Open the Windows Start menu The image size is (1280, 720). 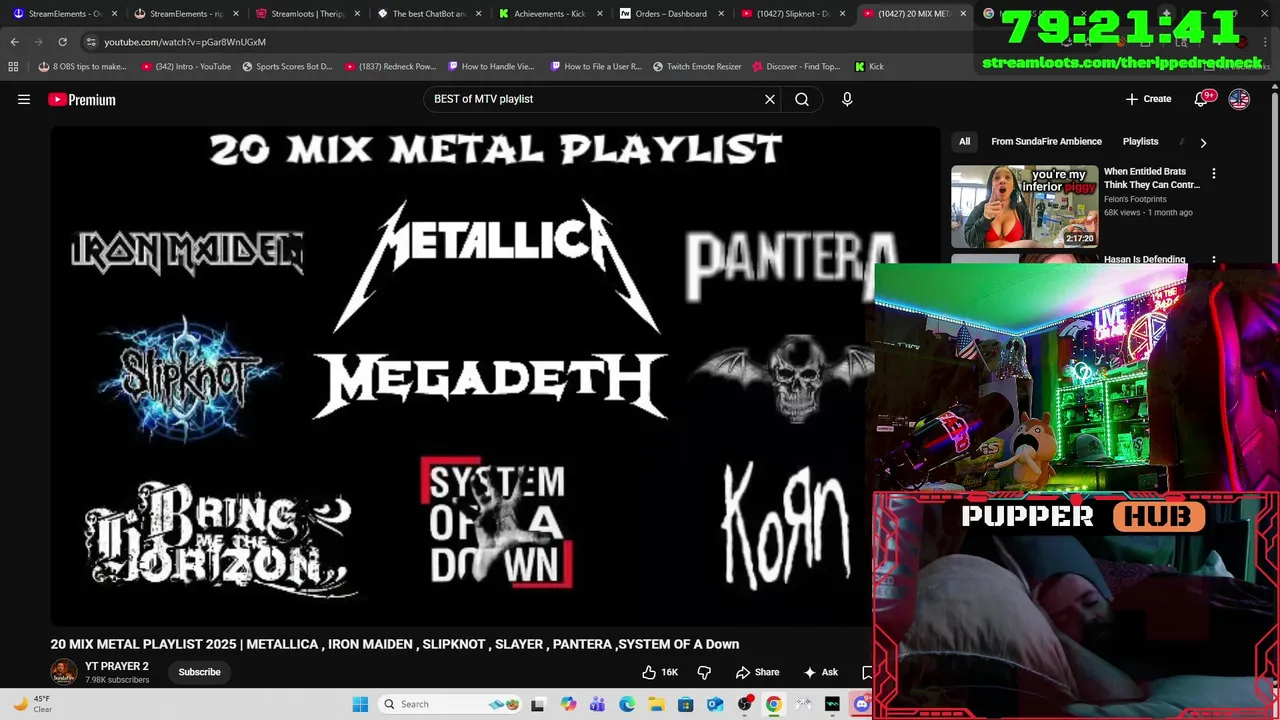pos(360,704)
